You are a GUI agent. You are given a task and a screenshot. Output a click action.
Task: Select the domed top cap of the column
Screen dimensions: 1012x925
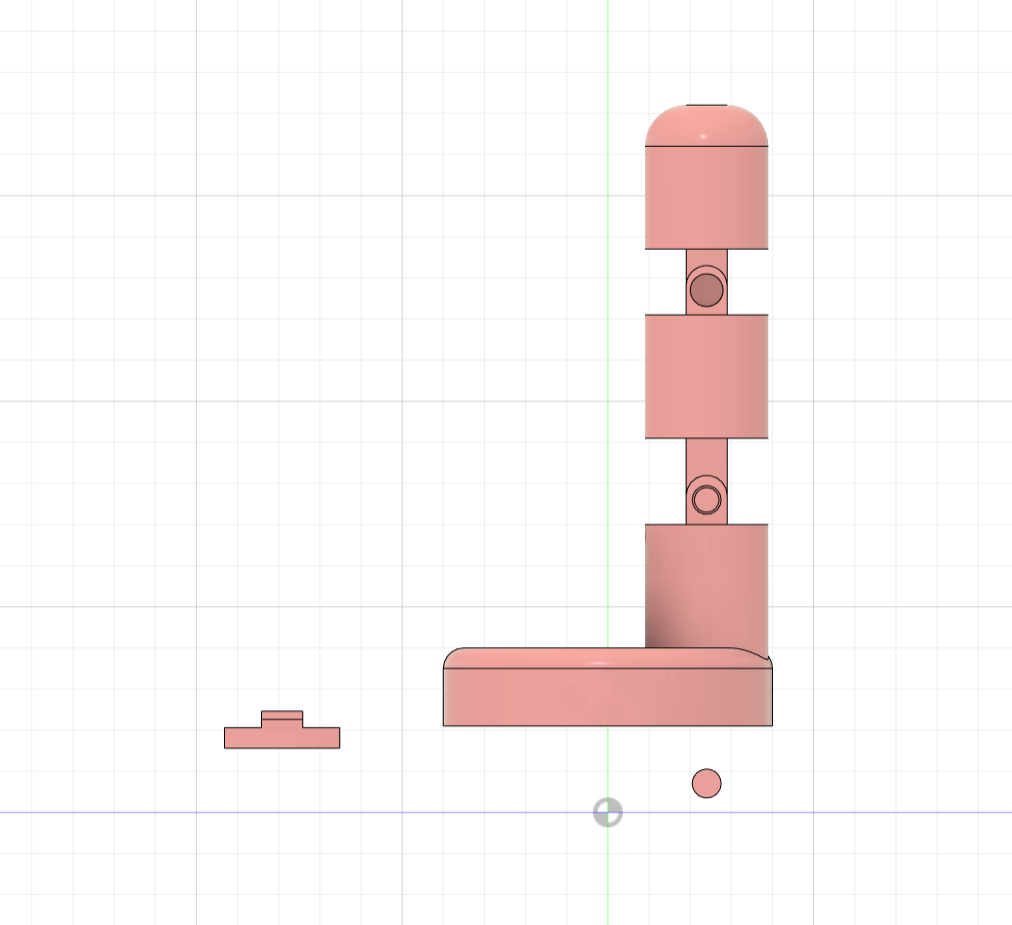(706, 126)
